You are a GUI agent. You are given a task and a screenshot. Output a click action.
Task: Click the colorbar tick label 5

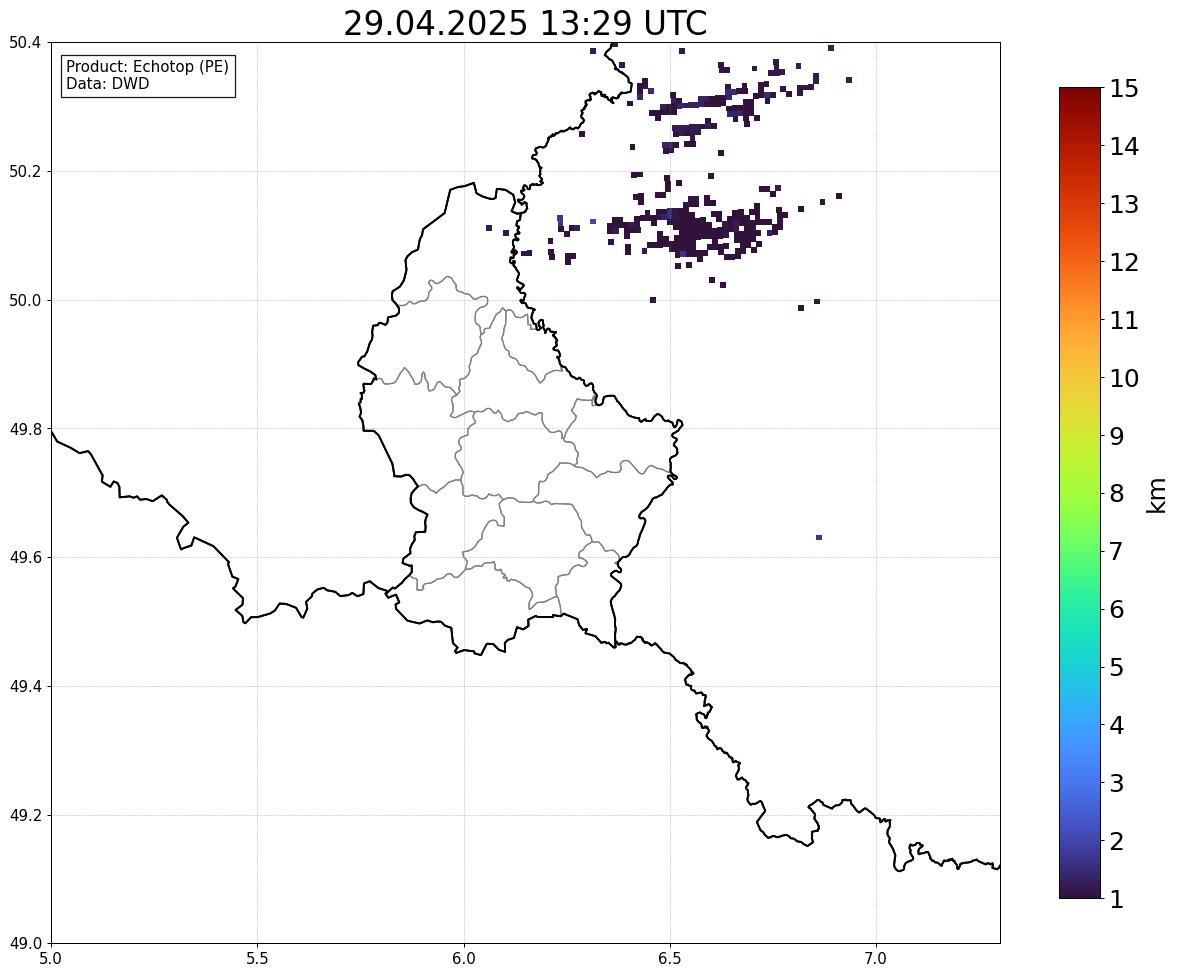(1116, 667)
